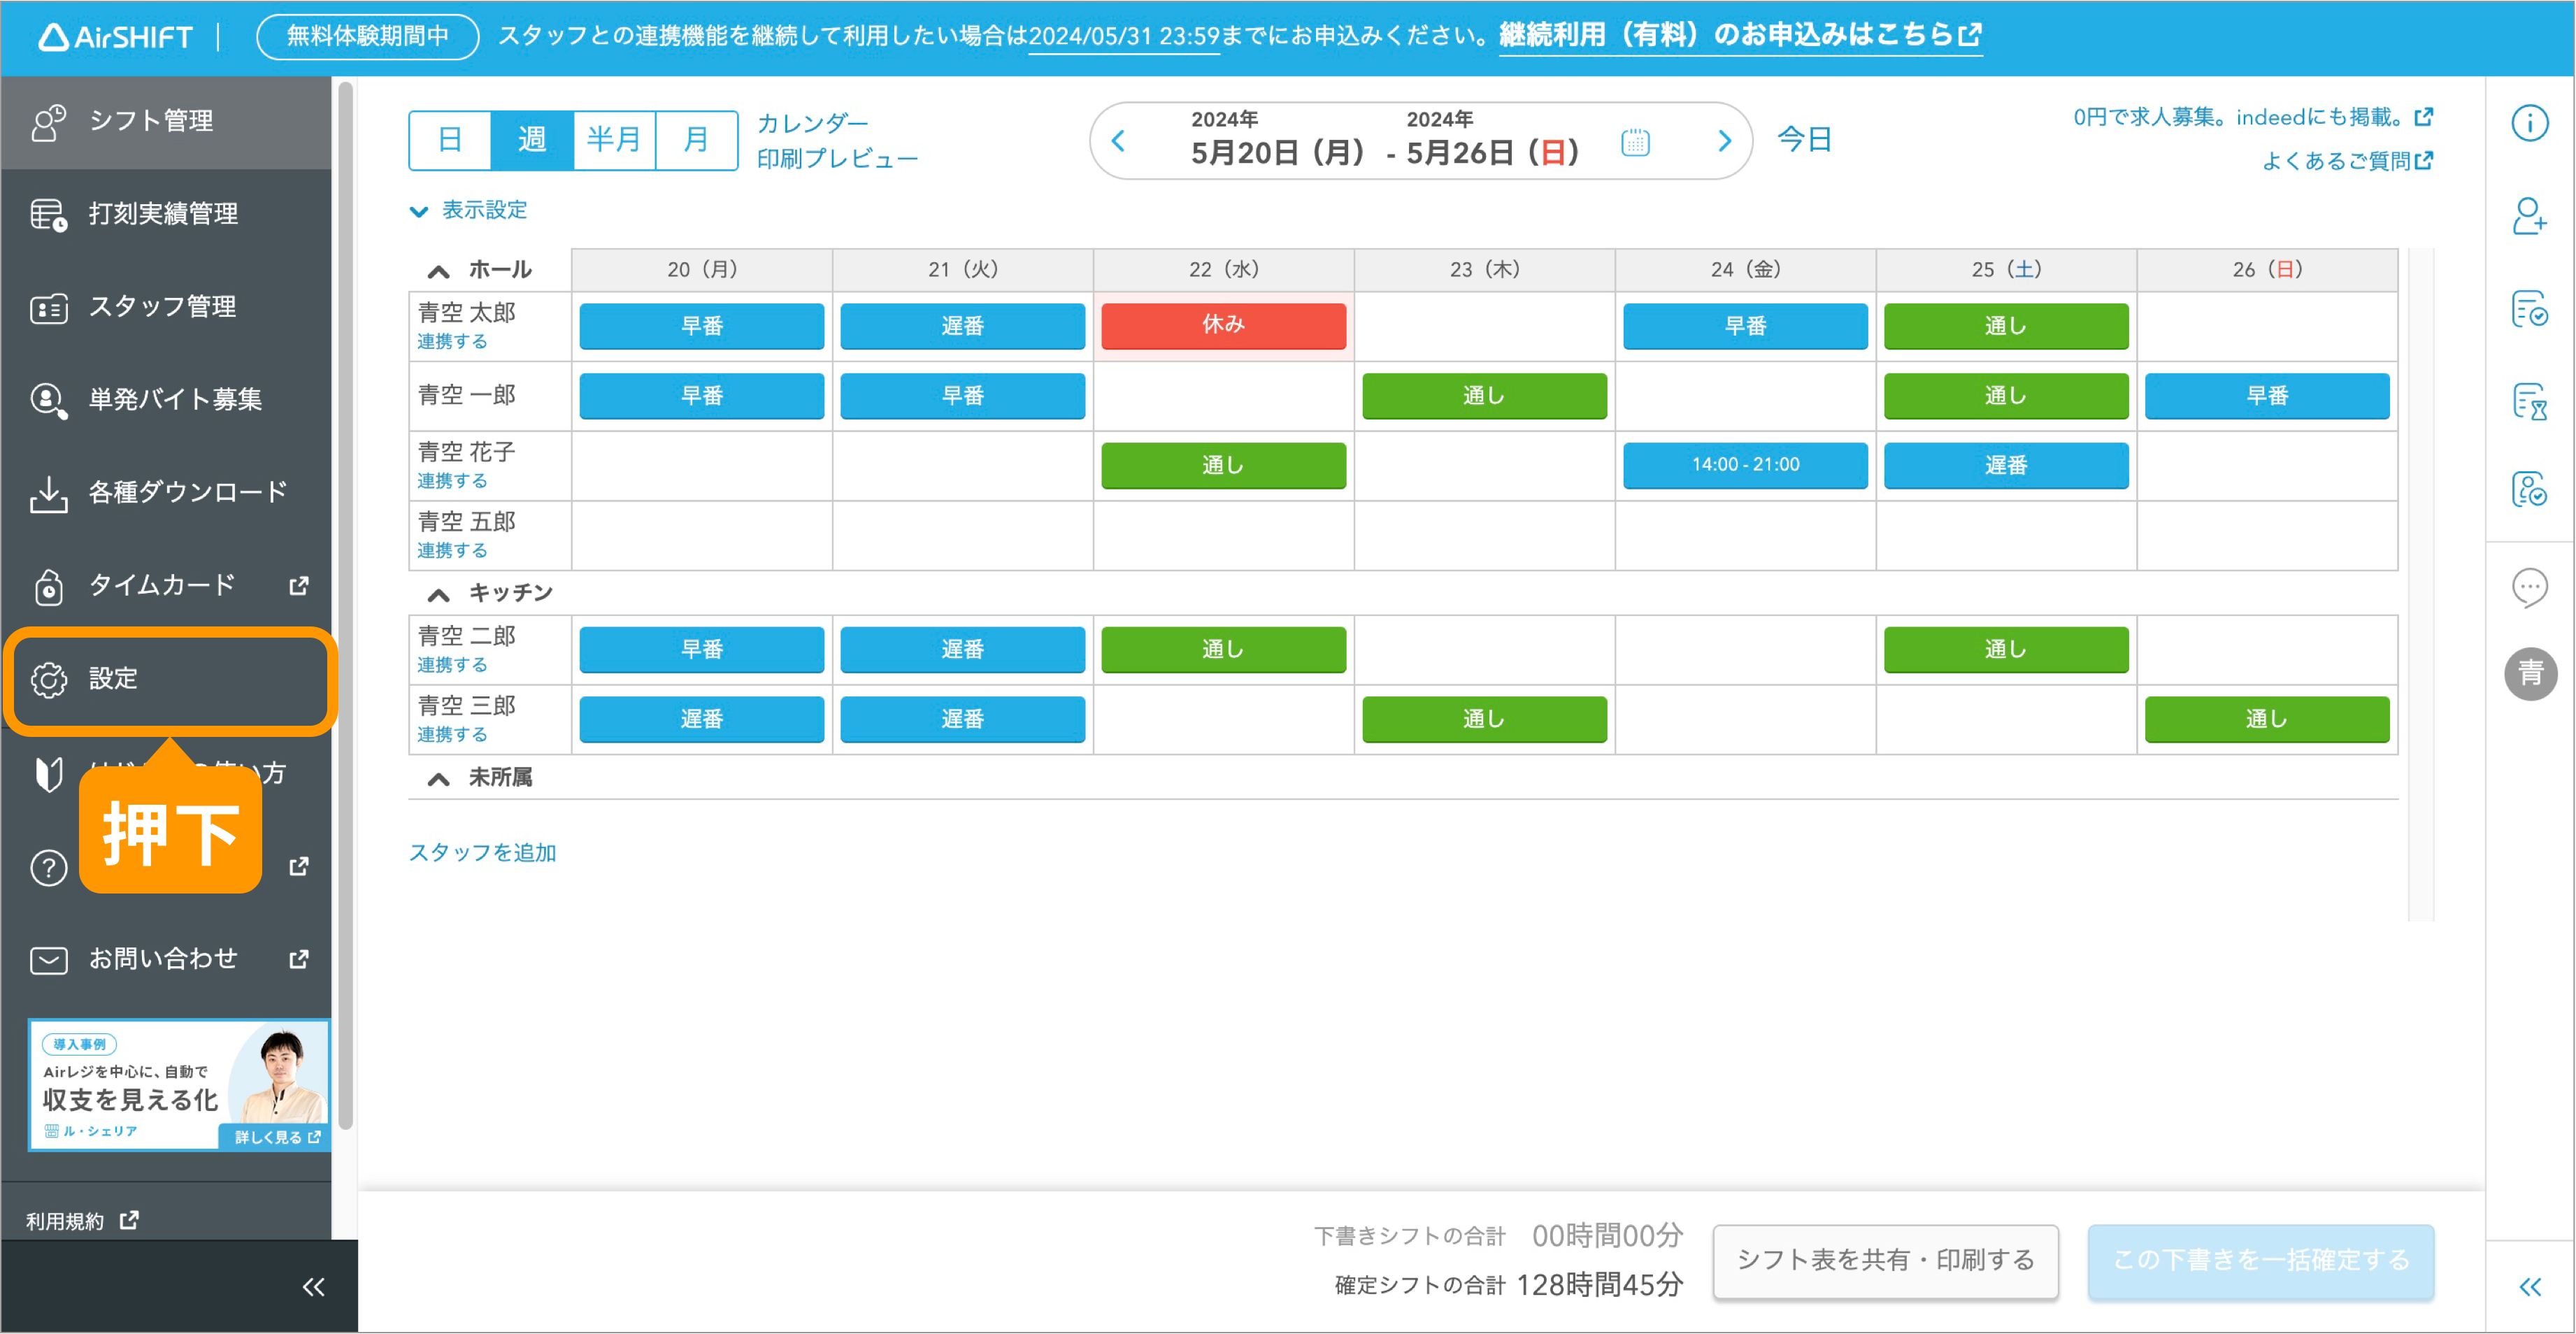Click 連携する under 青空 太郎
This screenshot has height=1334, width=2576.
click(452, 342)
